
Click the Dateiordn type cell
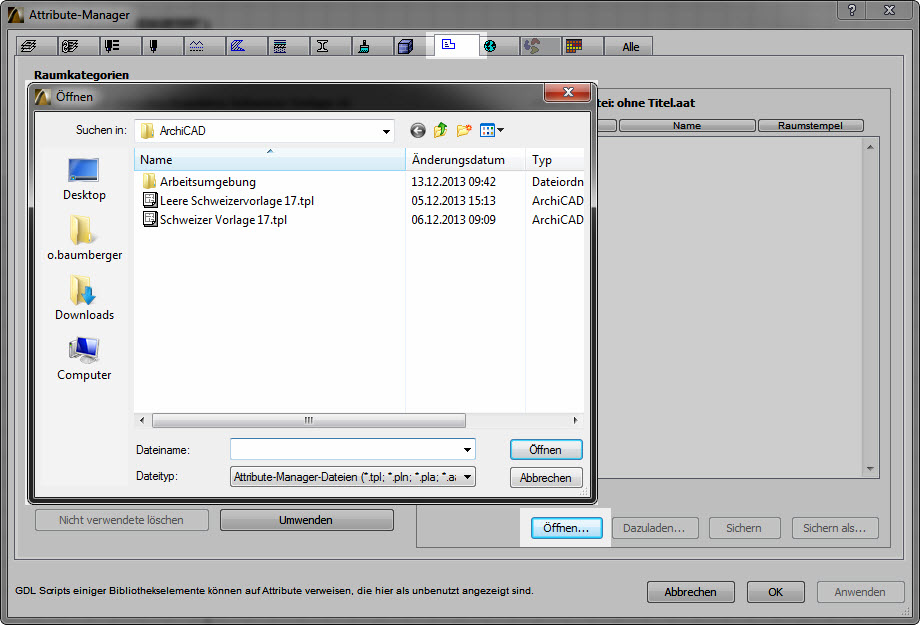coord(557,182)
